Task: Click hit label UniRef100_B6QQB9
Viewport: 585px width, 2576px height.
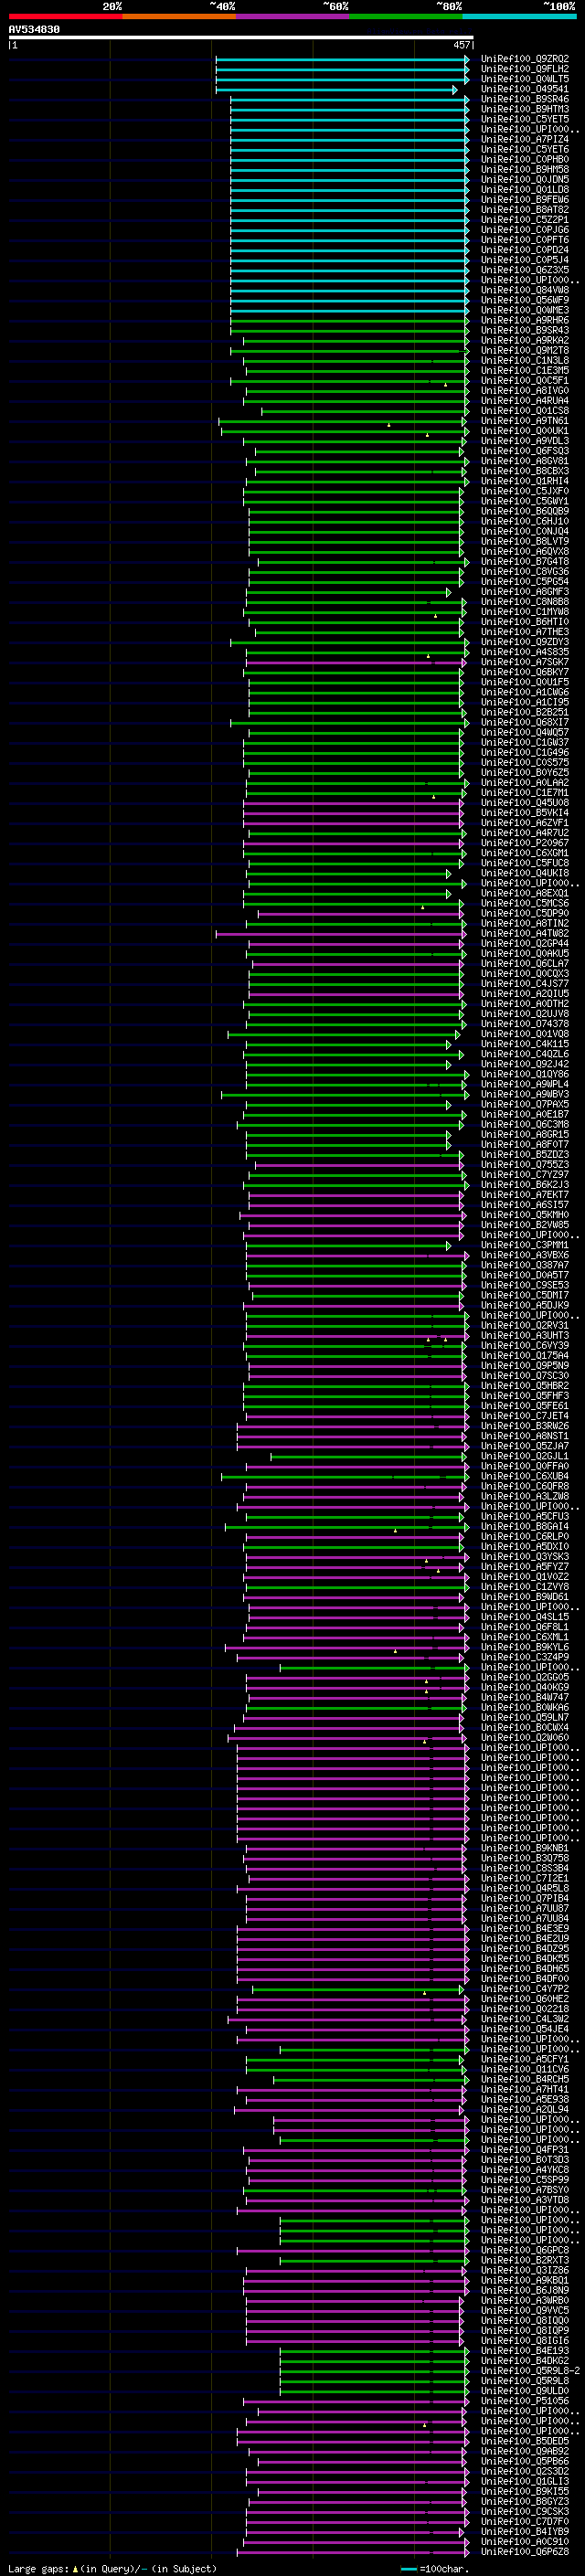Action: point(525,511)
